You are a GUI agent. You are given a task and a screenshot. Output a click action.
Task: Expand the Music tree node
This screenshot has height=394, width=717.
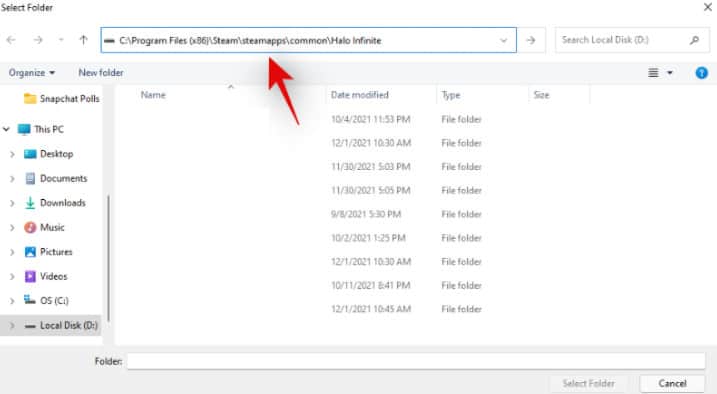tap(12, 228)
